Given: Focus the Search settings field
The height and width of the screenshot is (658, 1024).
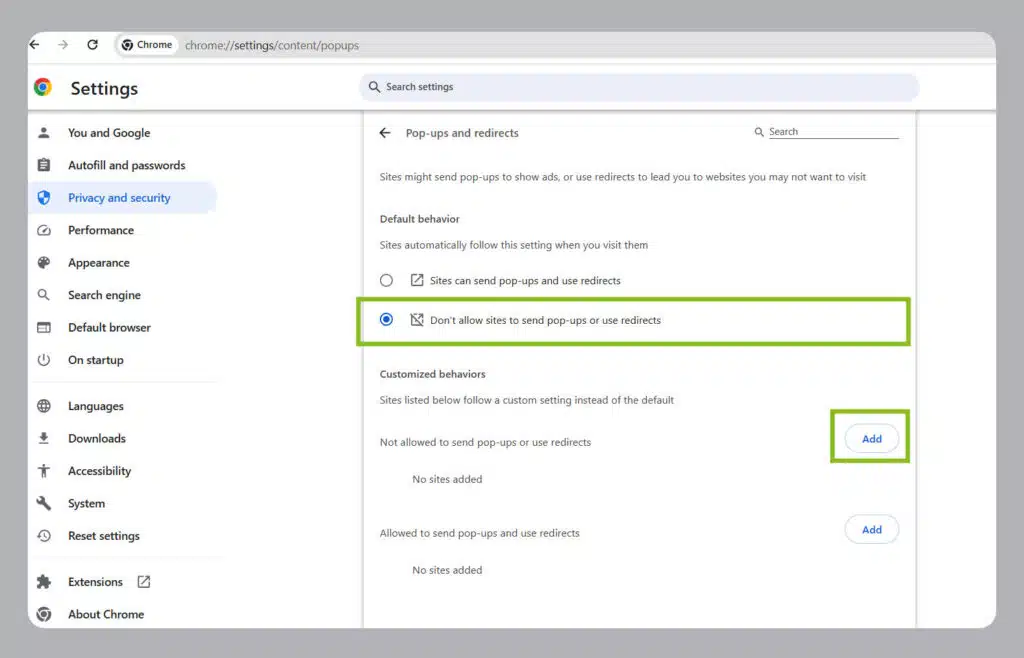Looking at the screenshot, I should [639, 87].
